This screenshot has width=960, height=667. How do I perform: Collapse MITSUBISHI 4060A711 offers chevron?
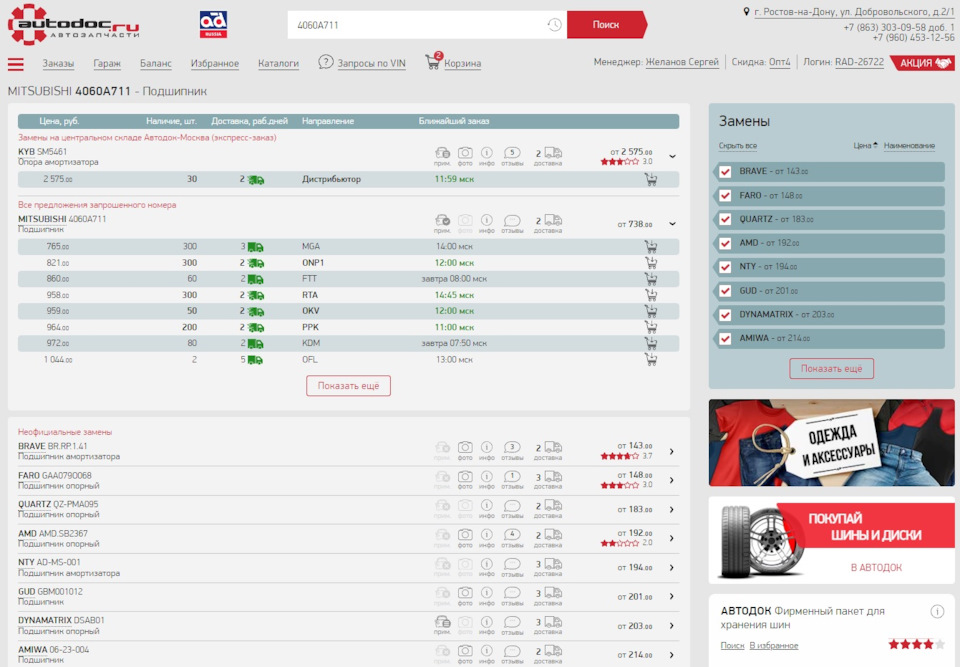[x=672, y=224]
